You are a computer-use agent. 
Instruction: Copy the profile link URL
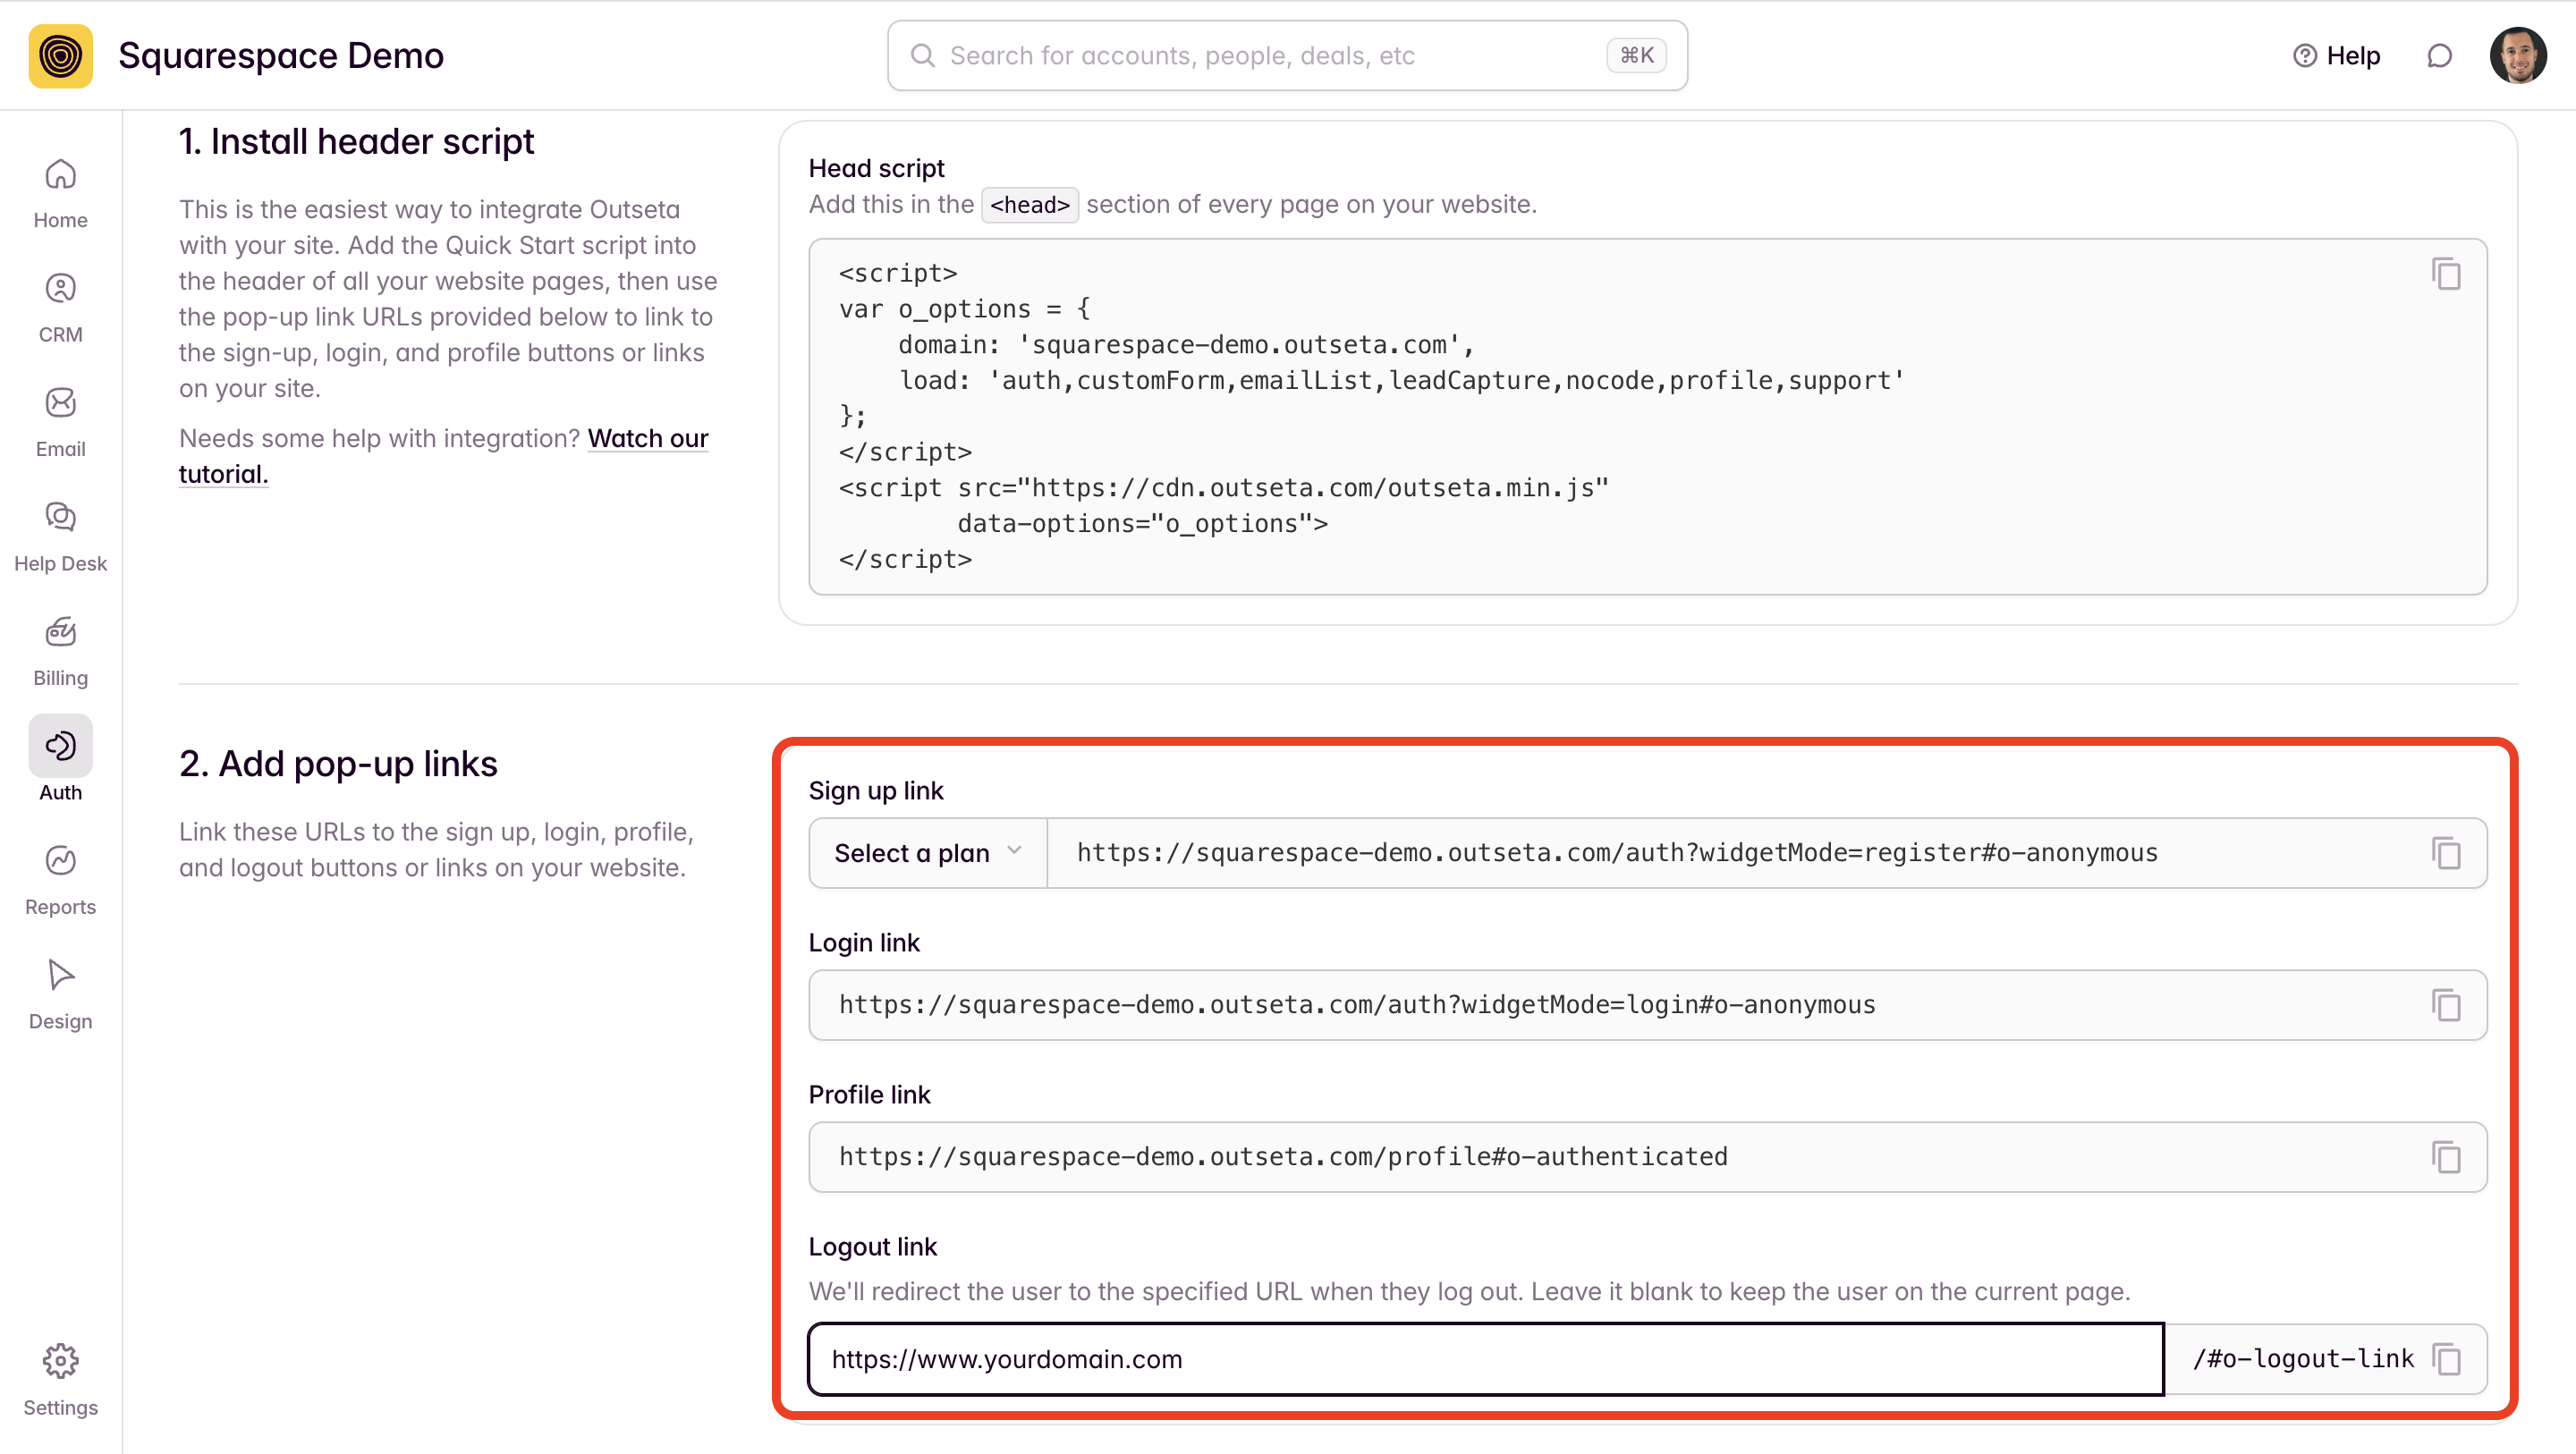click(x=2446, y=1157)
